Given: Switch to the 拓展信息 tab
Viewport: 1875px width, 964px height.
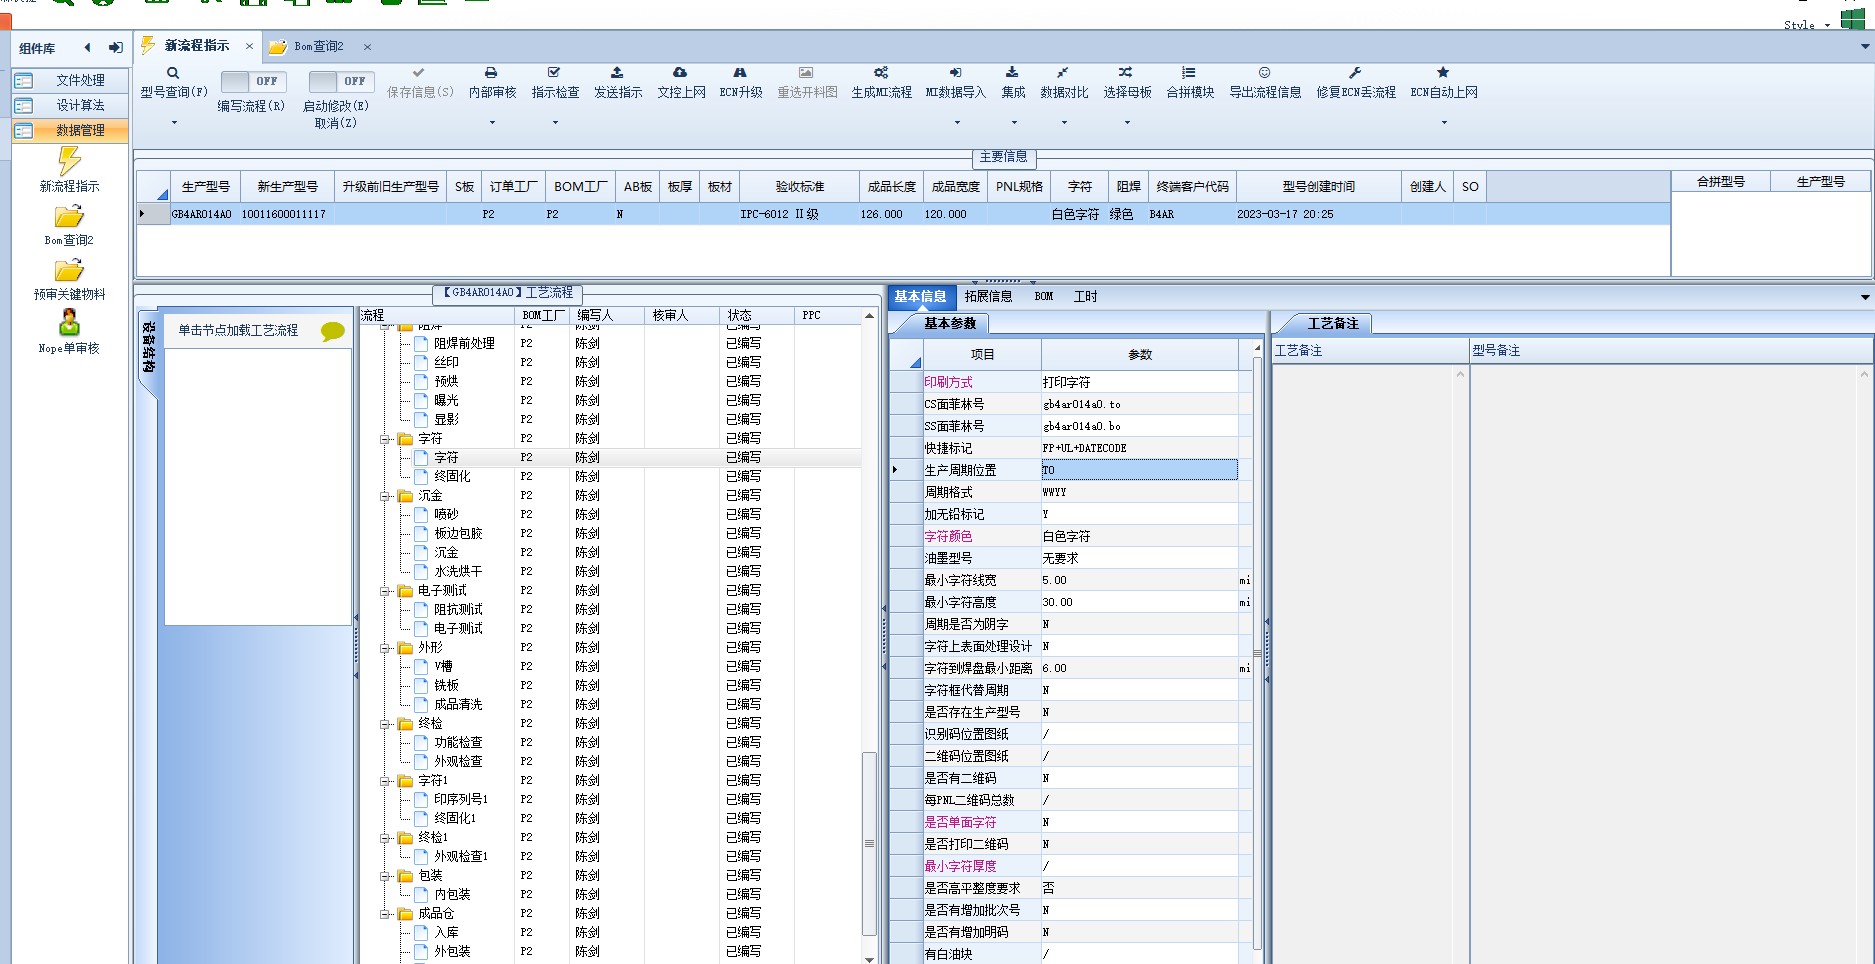Looking at the screenshot, I should pos(988,296).
